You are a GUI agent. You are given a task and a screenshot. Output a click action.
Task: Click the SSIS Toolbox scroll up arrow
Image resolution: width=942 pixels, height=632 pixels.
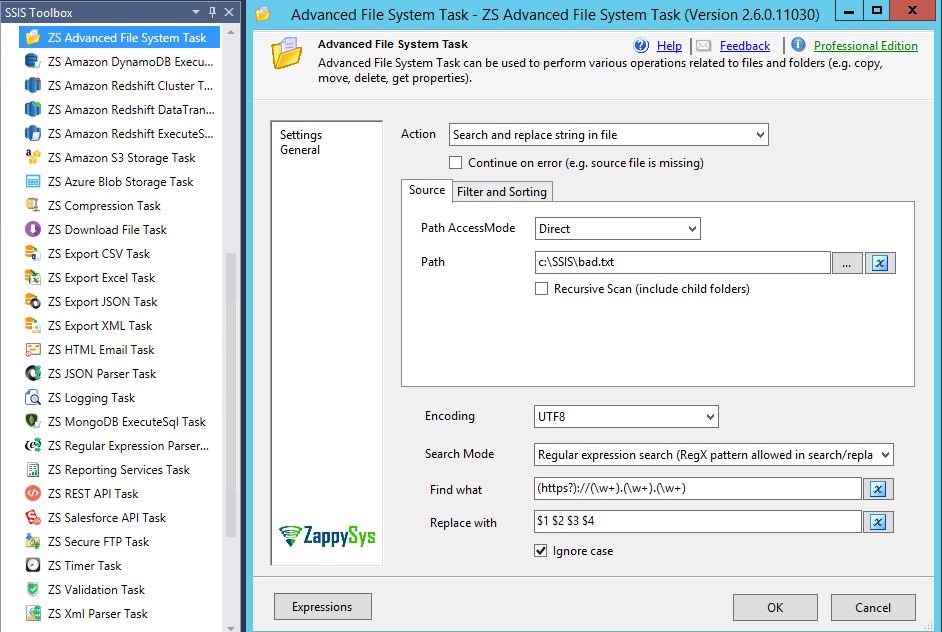[231, 32]
